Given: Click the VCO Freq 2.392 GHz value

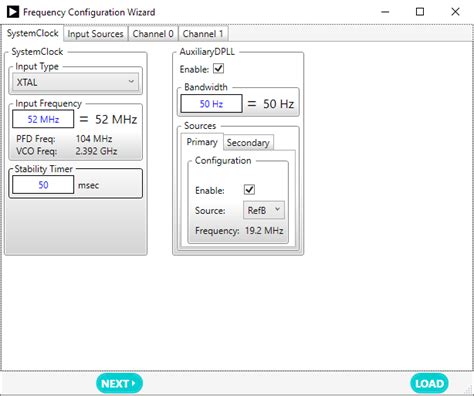Looking at the screenshot, I should tap(96, 151).
